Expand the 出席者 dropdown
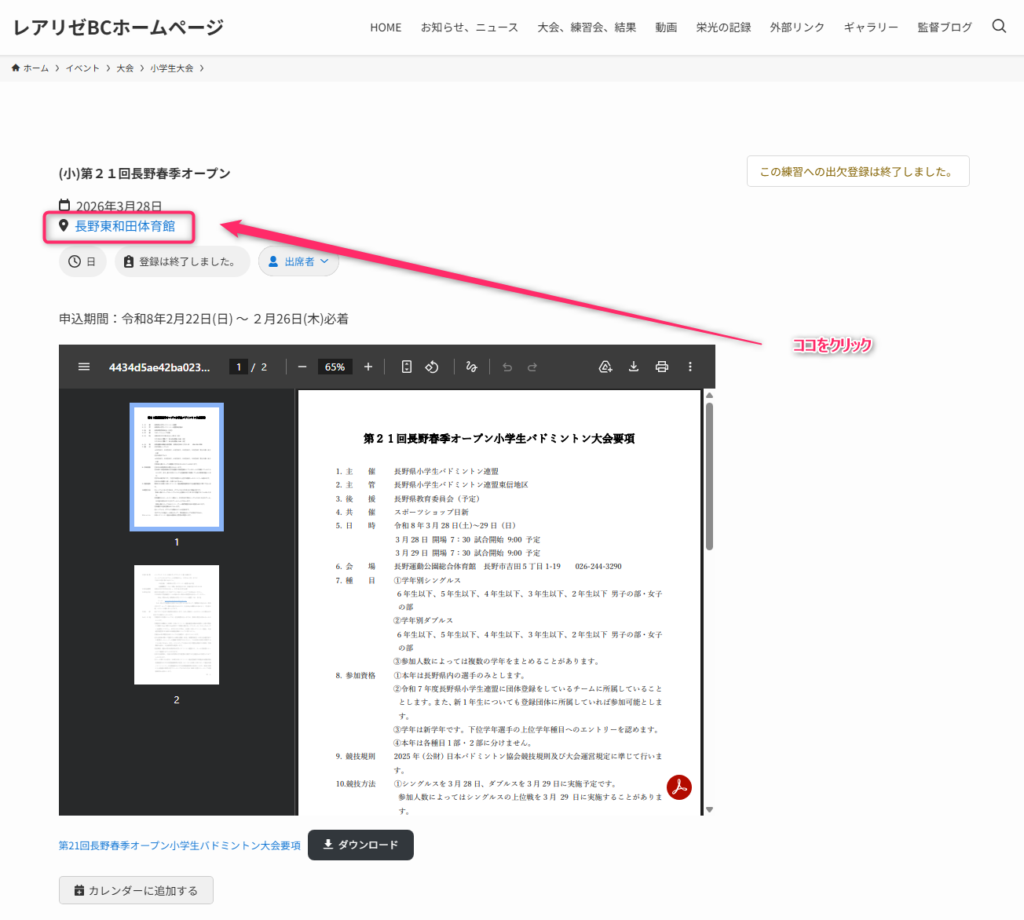 tap(298, 262)
